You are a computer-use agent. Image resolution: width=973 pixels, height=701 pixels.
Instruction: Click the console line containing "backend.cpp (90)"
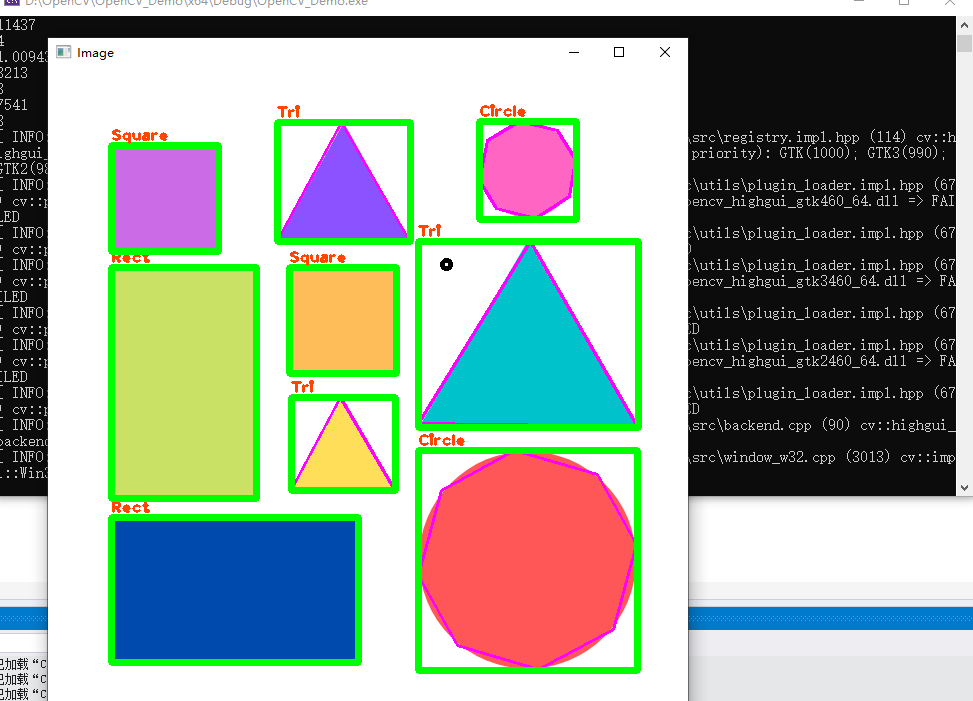823,426
